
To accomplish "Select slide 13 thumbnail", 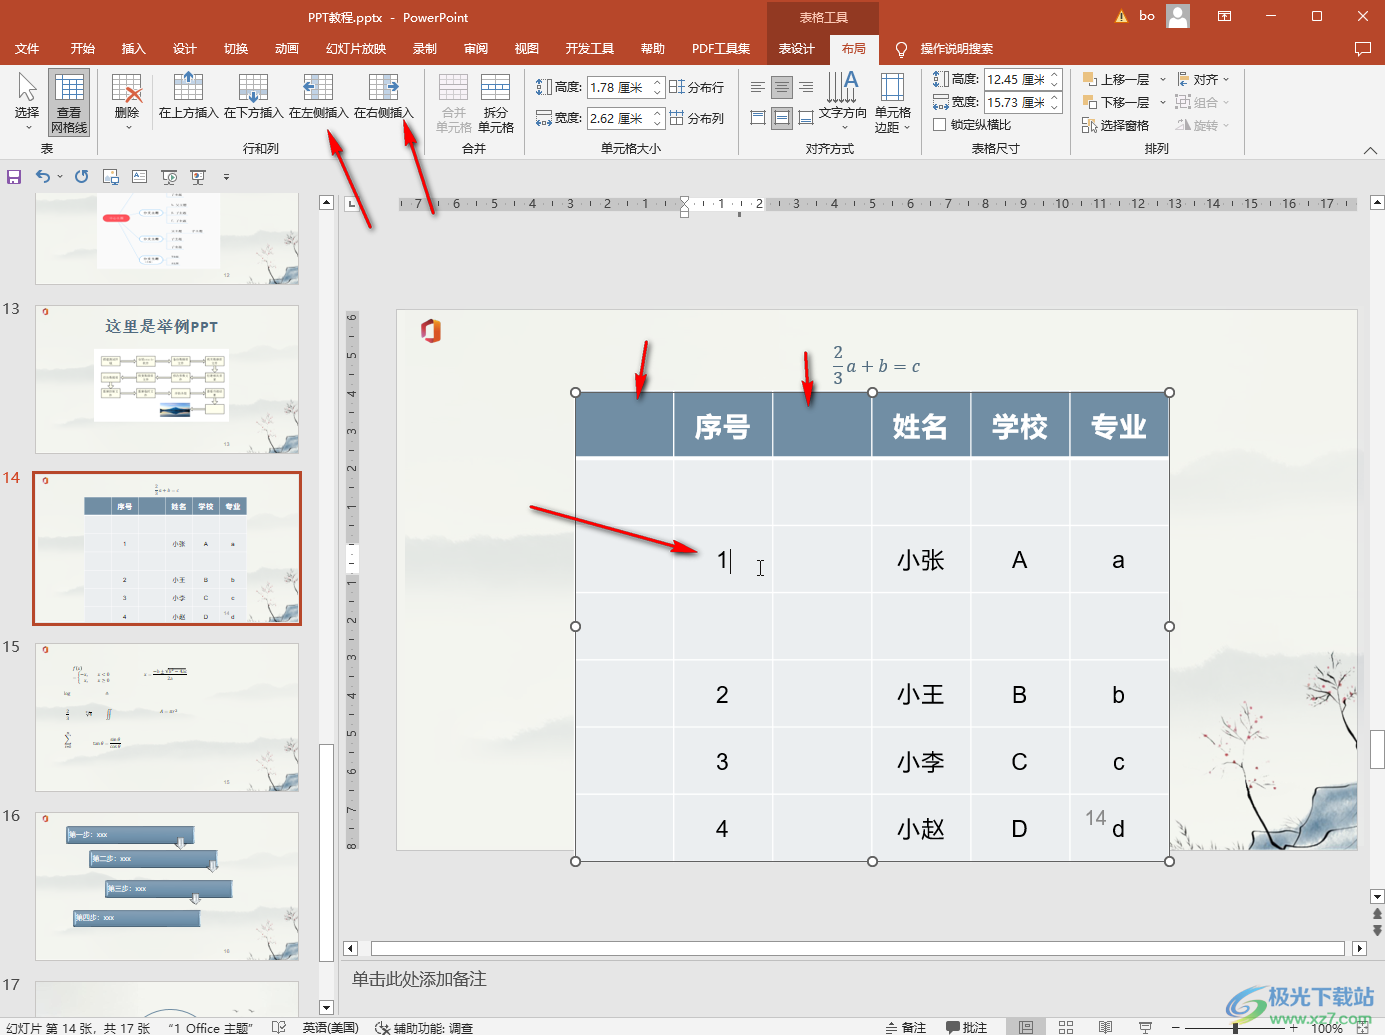I will [167, 380].
